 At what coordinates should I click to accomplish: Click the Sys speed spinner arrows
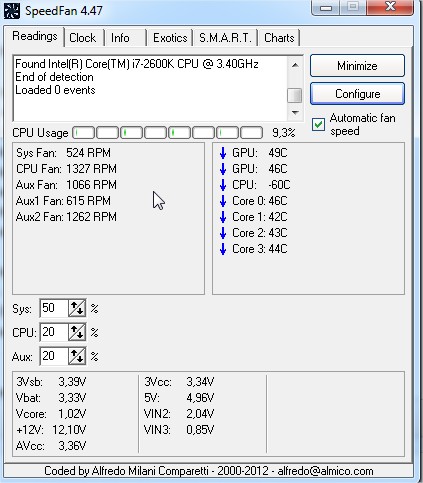(x=77, y=308)
